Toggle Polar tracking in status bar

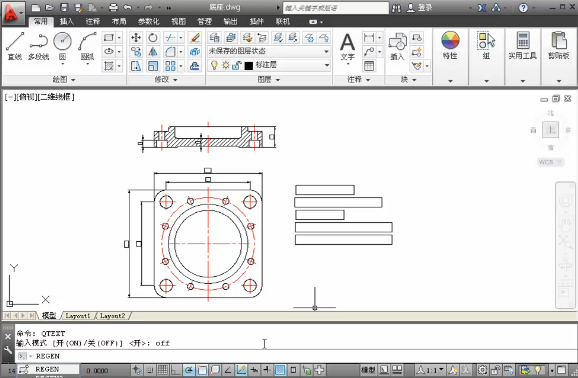pos(189,370)
